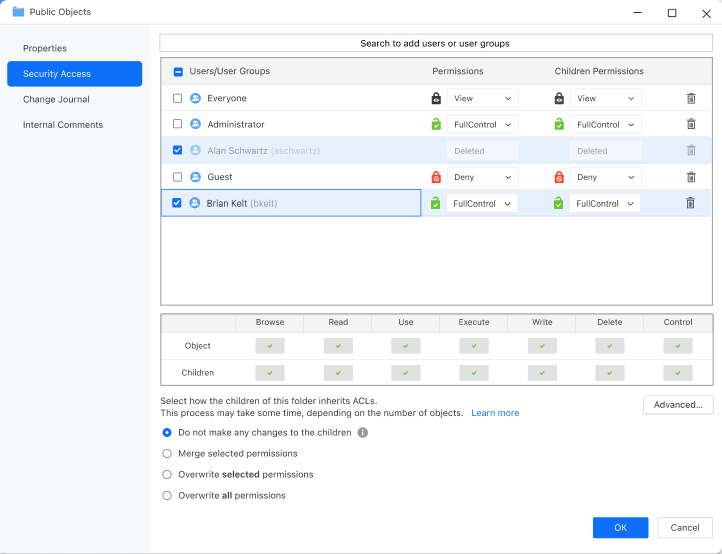Open the Learn more link
This screenshot has height=554, width=722.
(495, 413)
